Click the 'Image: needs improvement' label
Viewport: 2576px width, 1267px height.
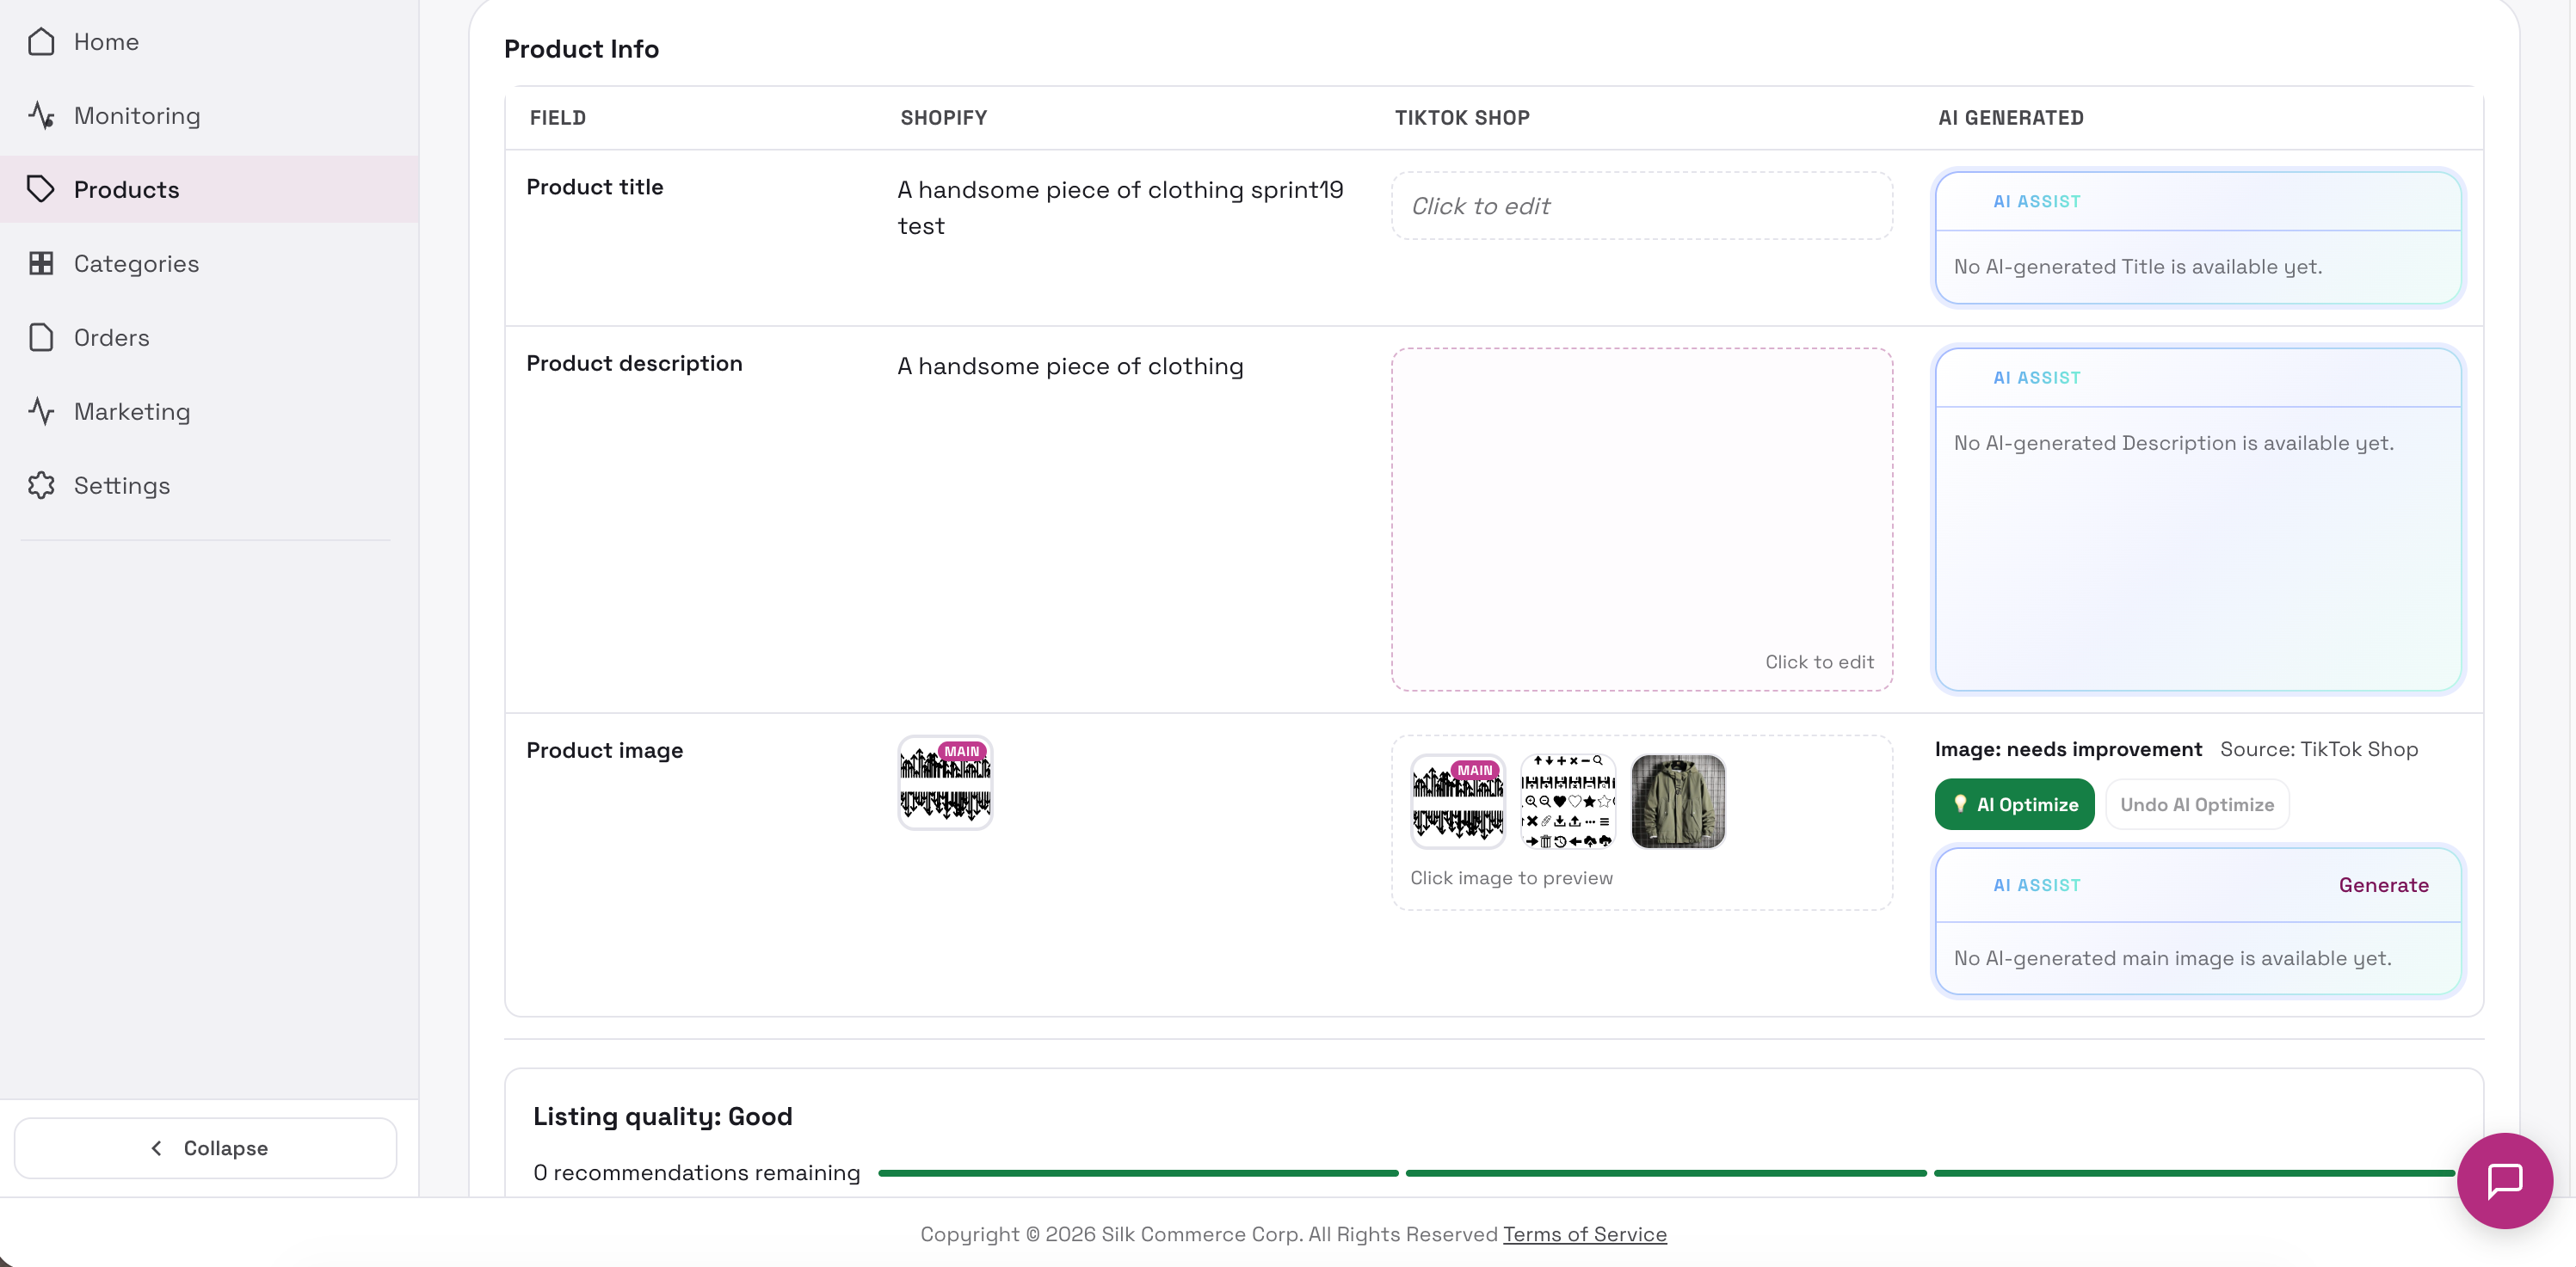point(2068,749)
